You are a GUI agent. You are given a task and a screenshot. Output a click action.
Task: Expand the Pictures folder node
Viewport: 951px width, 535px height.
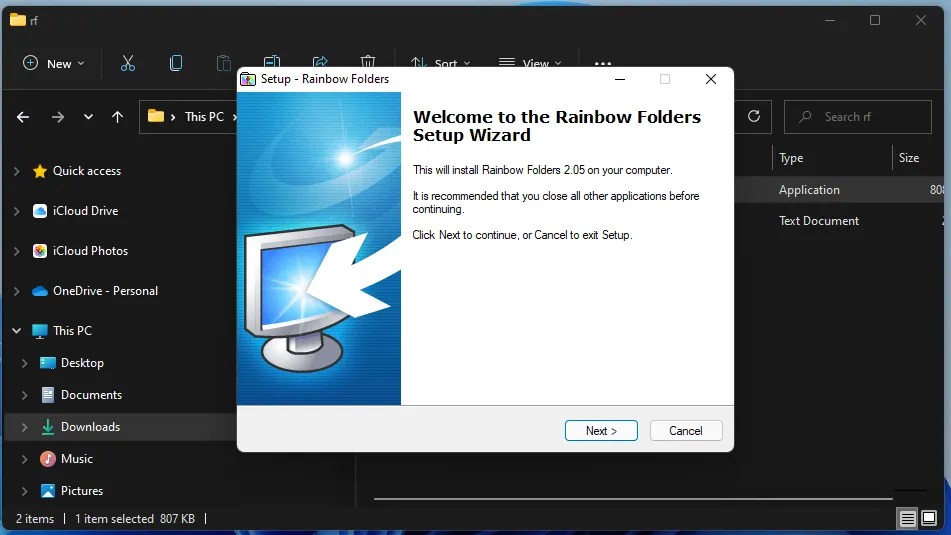click(25, 491)
